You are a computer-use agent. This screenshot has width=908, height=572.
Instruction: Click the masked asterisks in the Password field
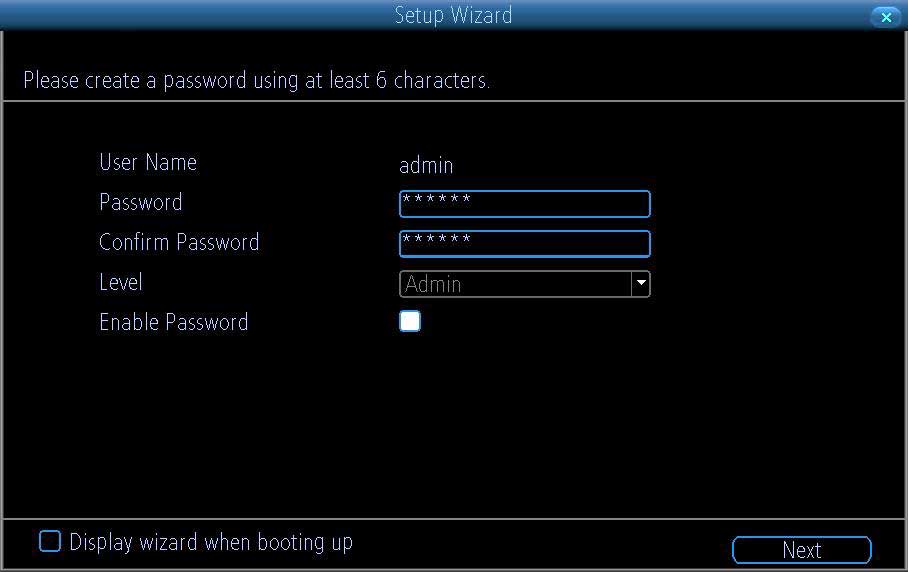436,201
